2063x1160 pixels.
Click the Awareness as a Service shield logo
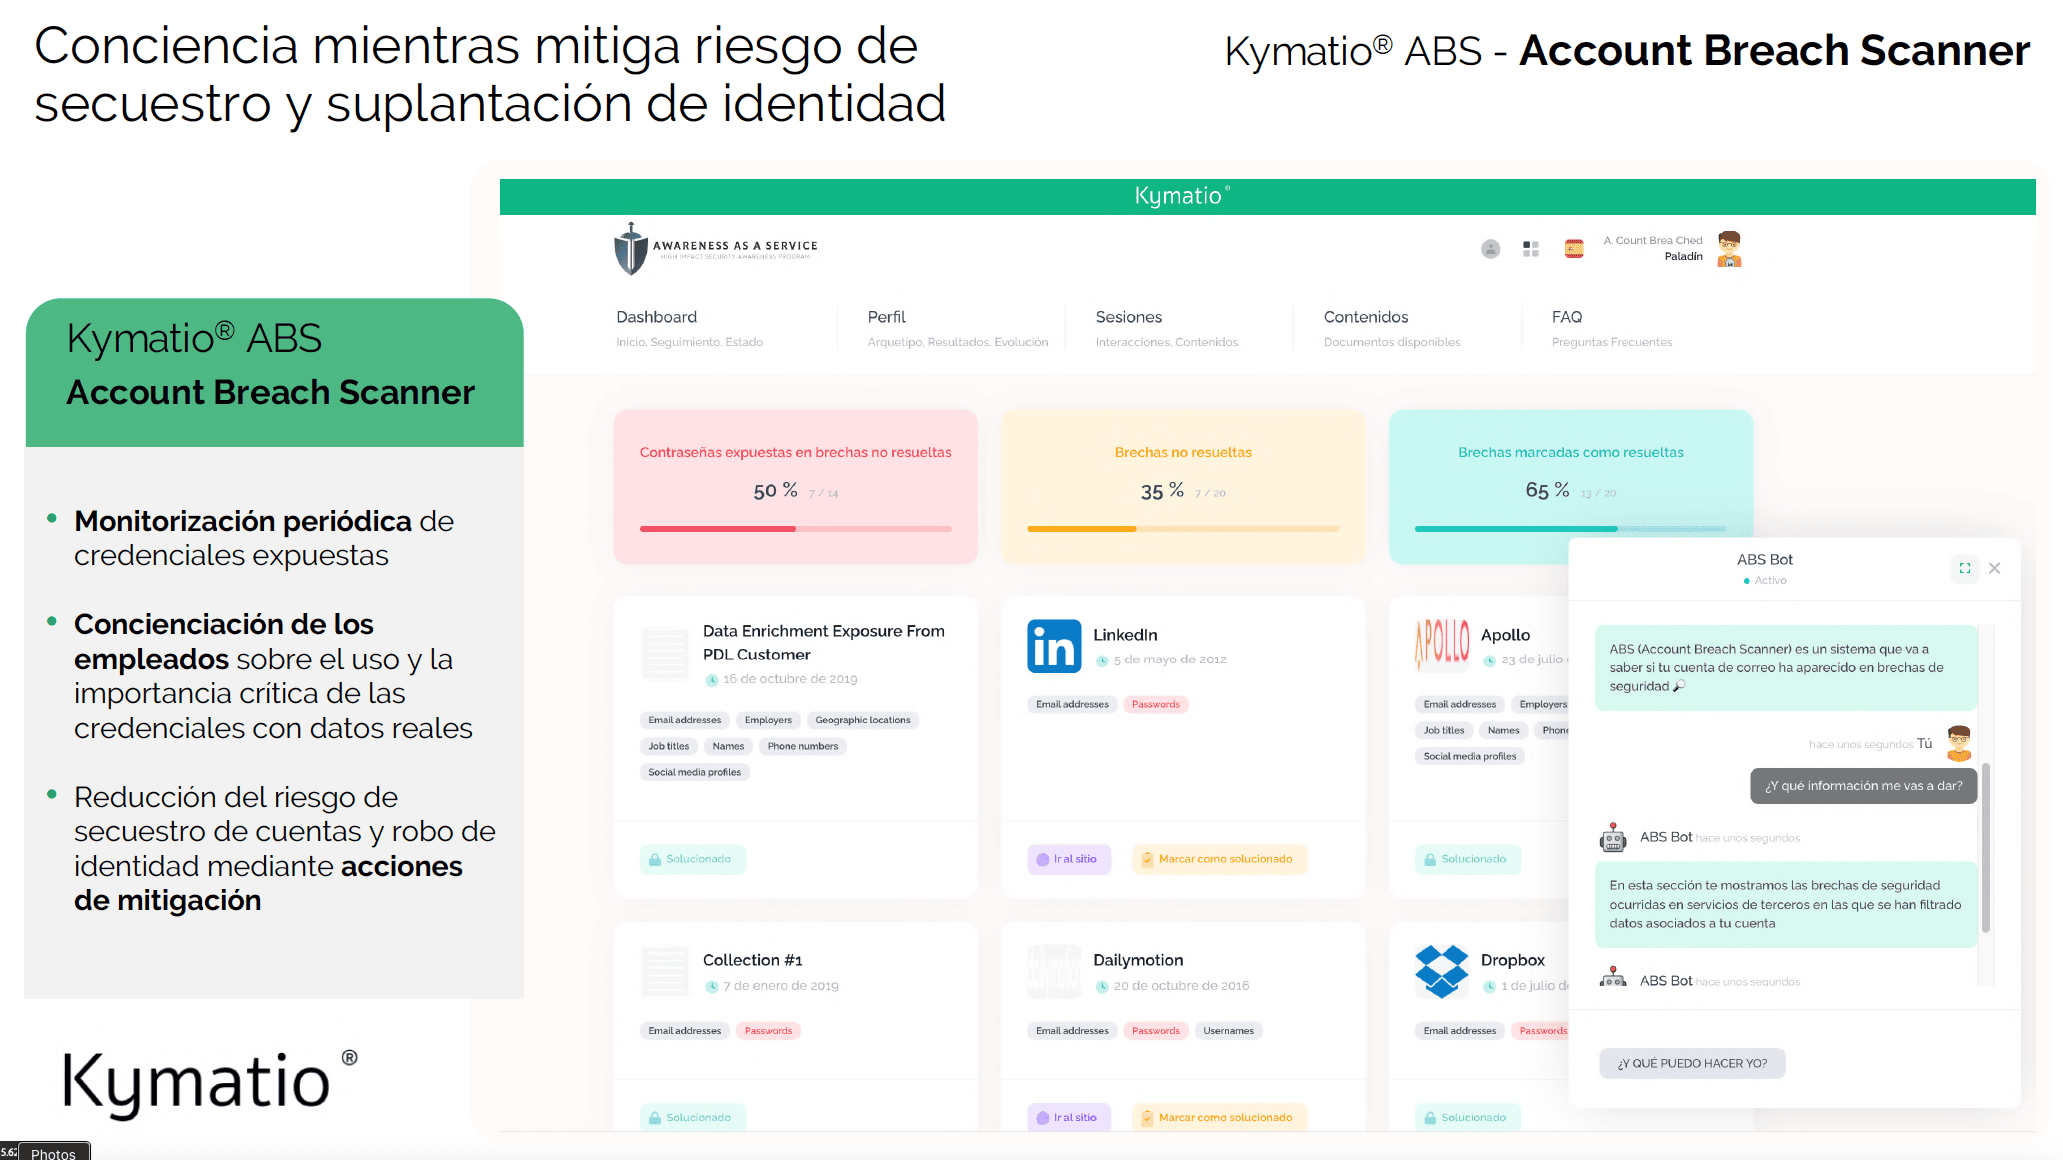click(x=628, y=246)
